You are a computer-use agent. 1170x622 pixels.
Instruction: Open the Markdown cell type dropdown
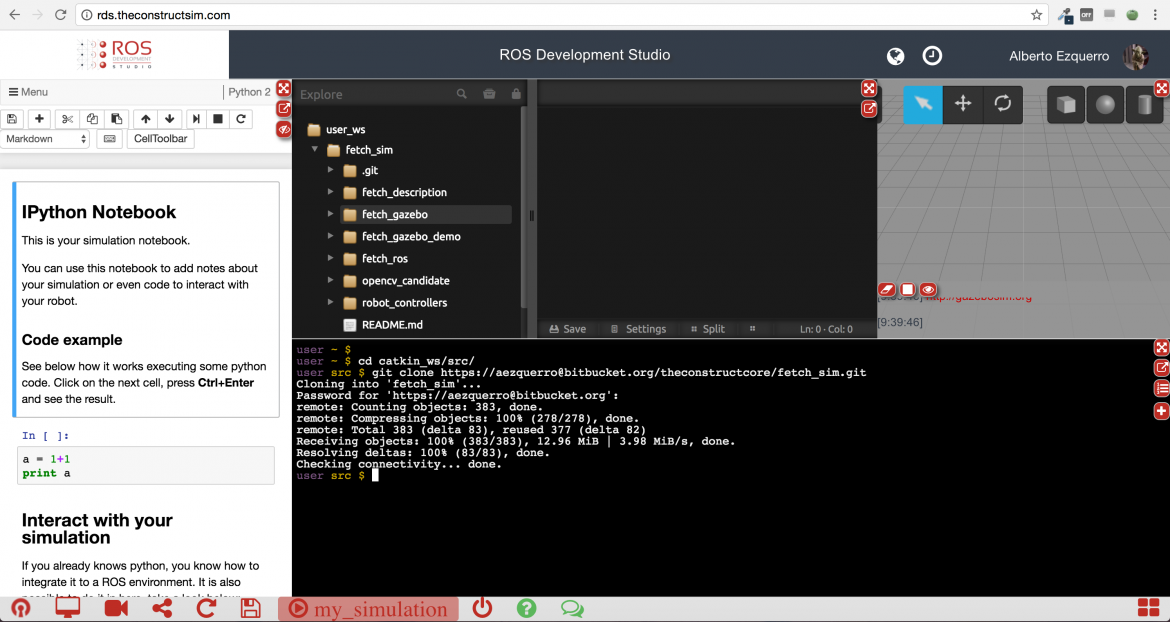point(45,139)
